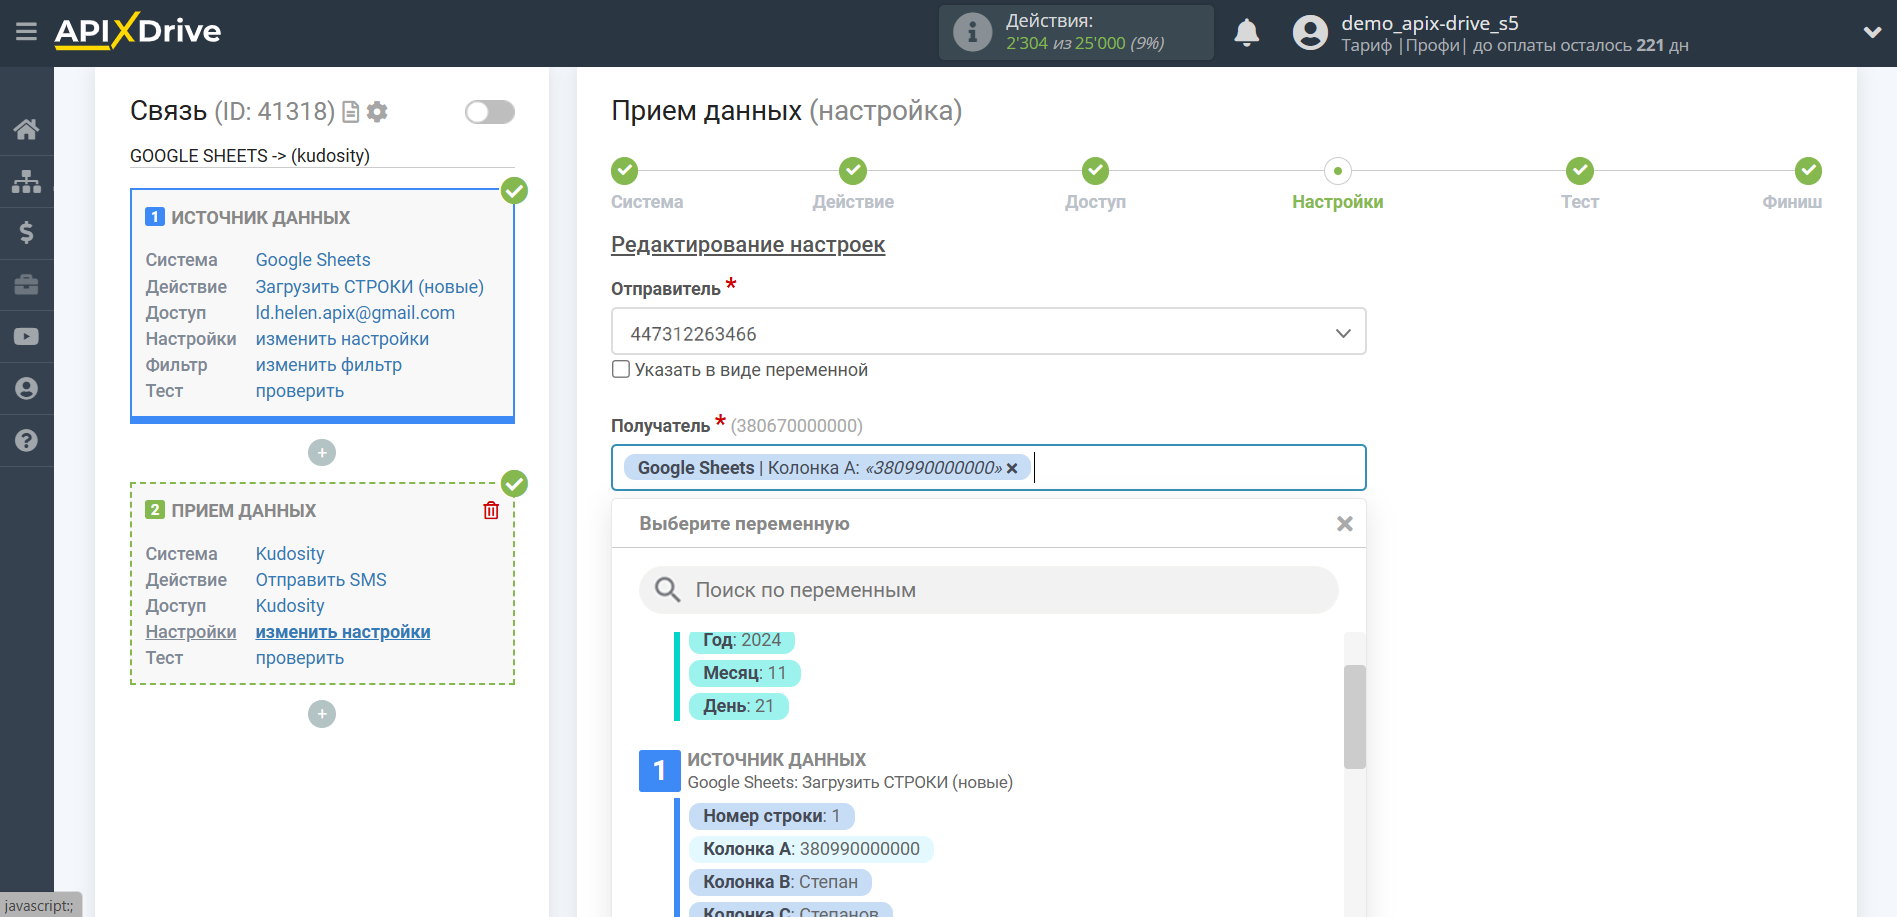Select the День: 21 variable
Viewport: 1897px width, 917px height.
739,706
